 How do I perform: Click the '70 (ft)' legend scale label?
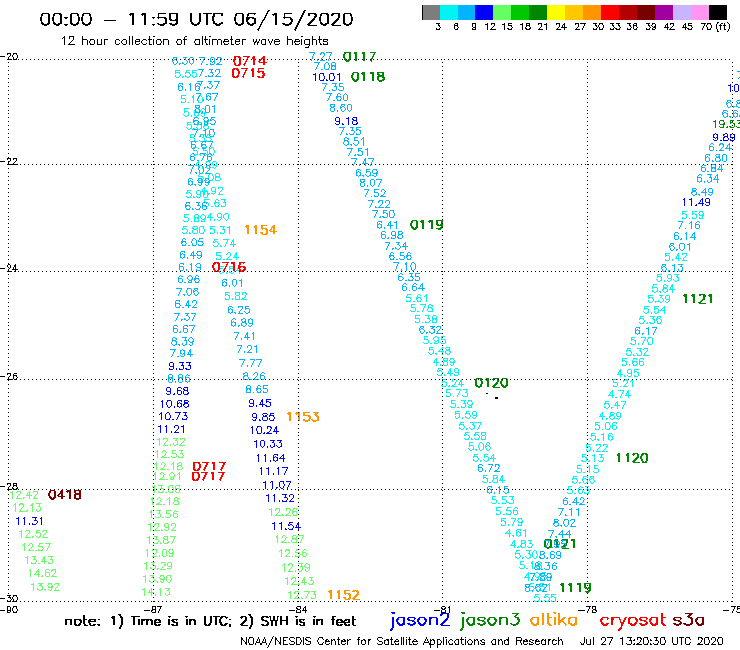click(715, 27)
